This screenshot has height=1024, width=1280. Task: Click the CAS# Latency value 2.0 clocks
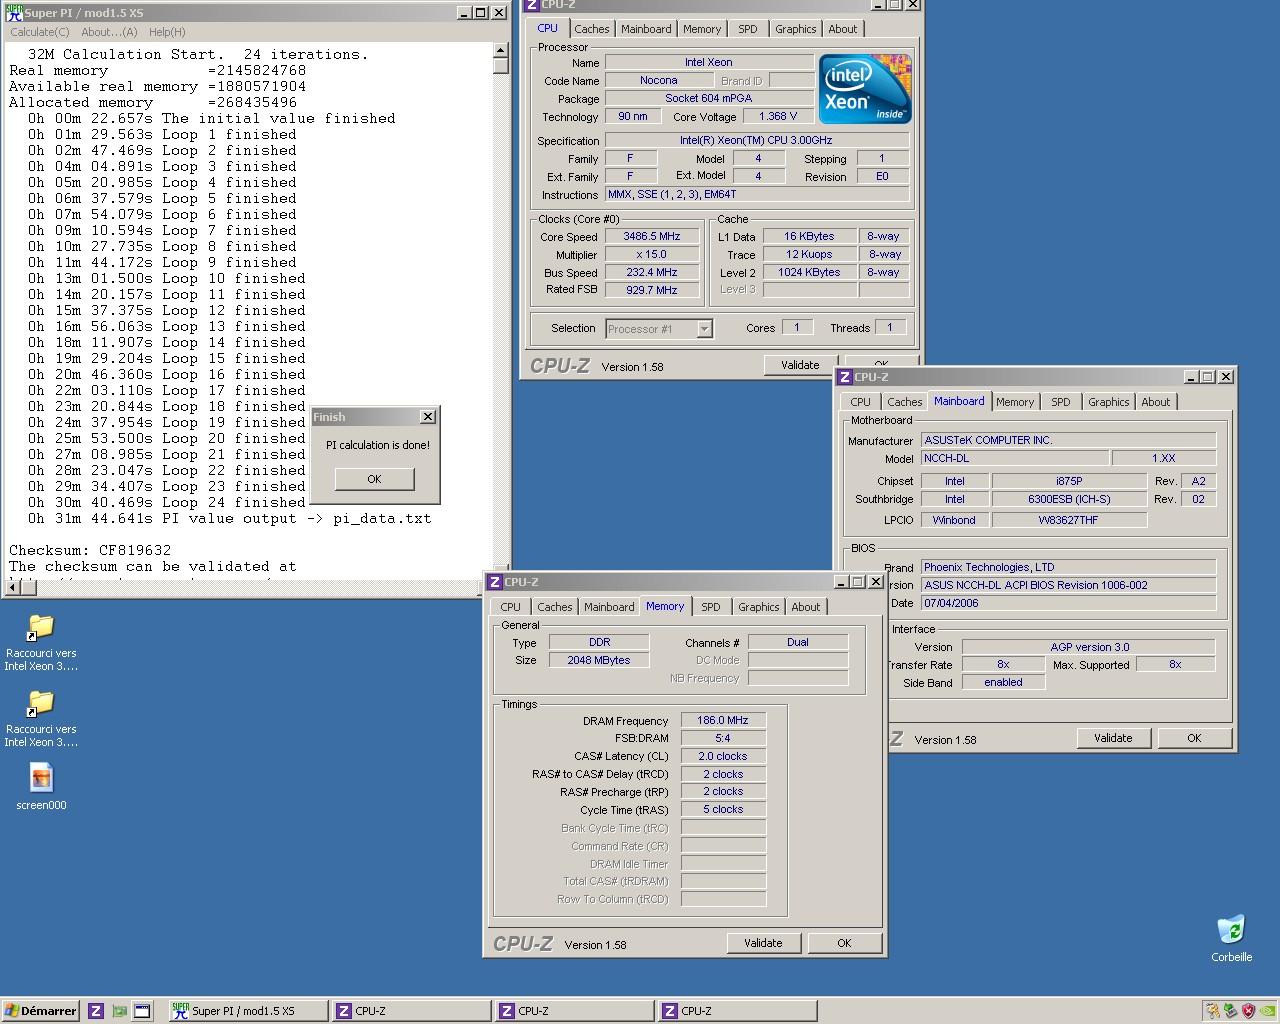point(723,756)
